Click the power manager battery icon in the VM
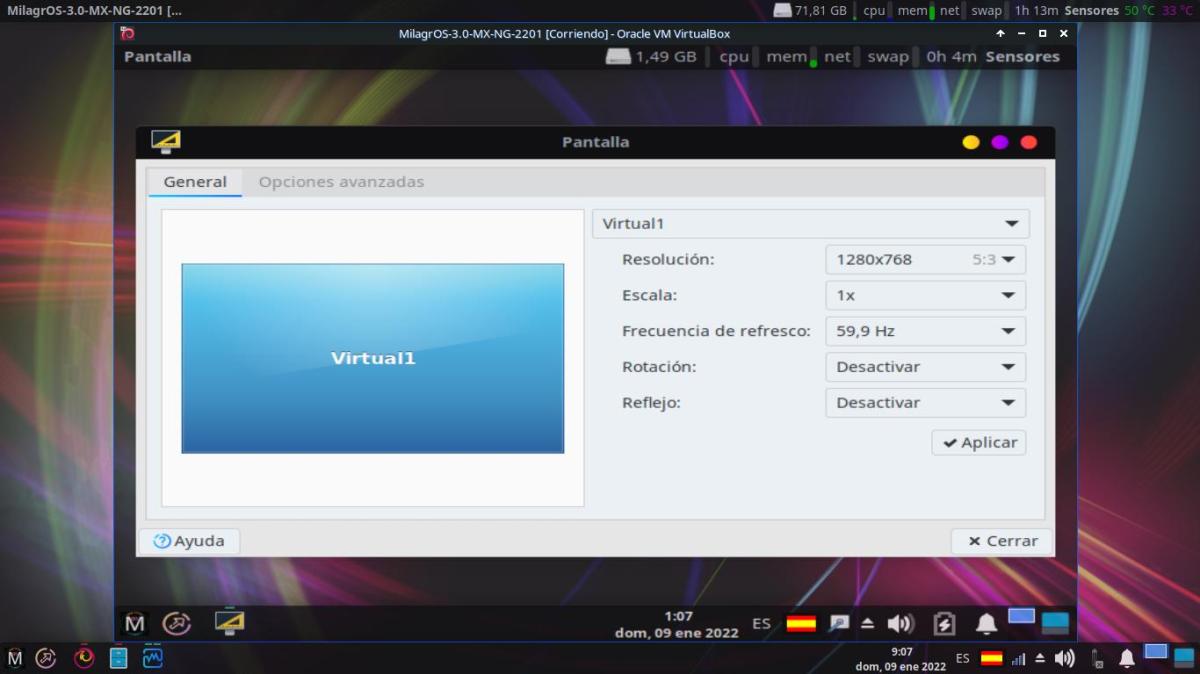Image resolution: width=1200 pixels, height=674 pixels. tap(944, 624)
